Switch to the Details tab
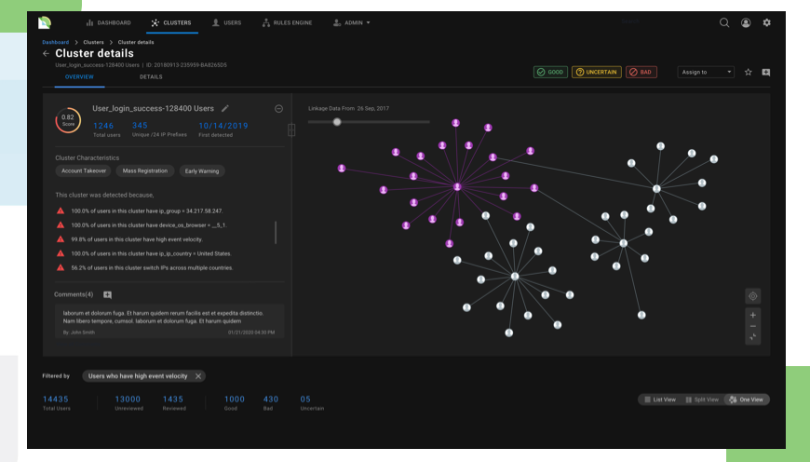Image resolution: width=810 pixels, height=462 pixels. [x=151, y=77]
